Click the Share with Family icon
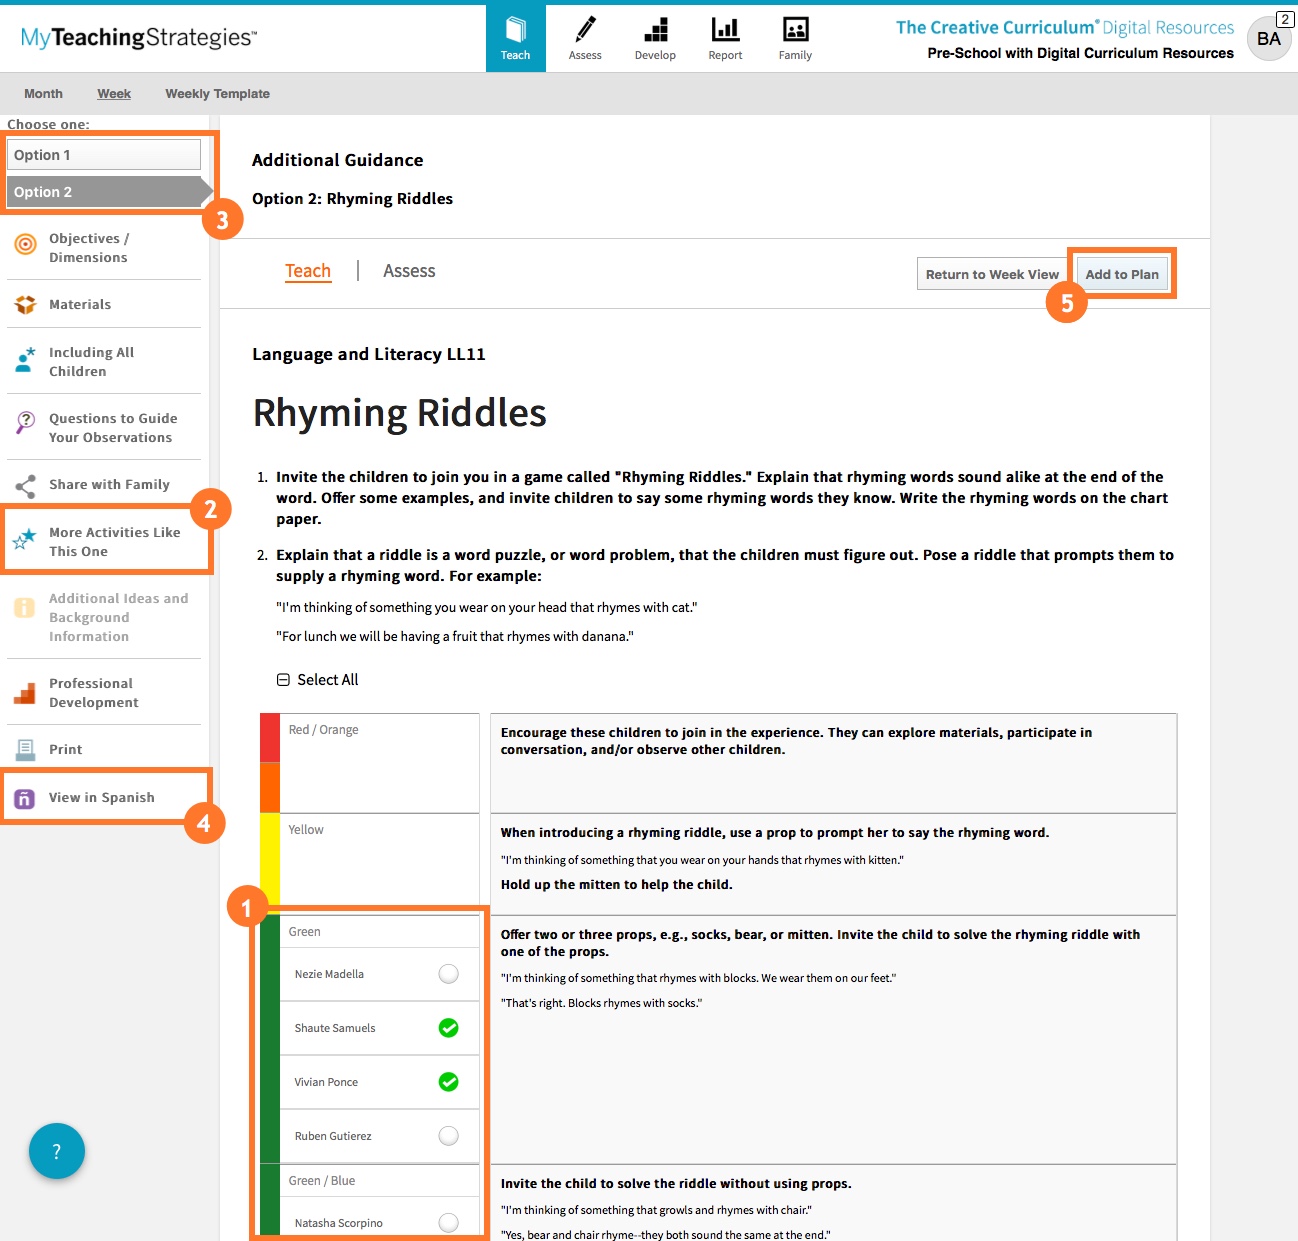Image resolution: width=1298 pixels, height=1241 pixels. point(26,486)
